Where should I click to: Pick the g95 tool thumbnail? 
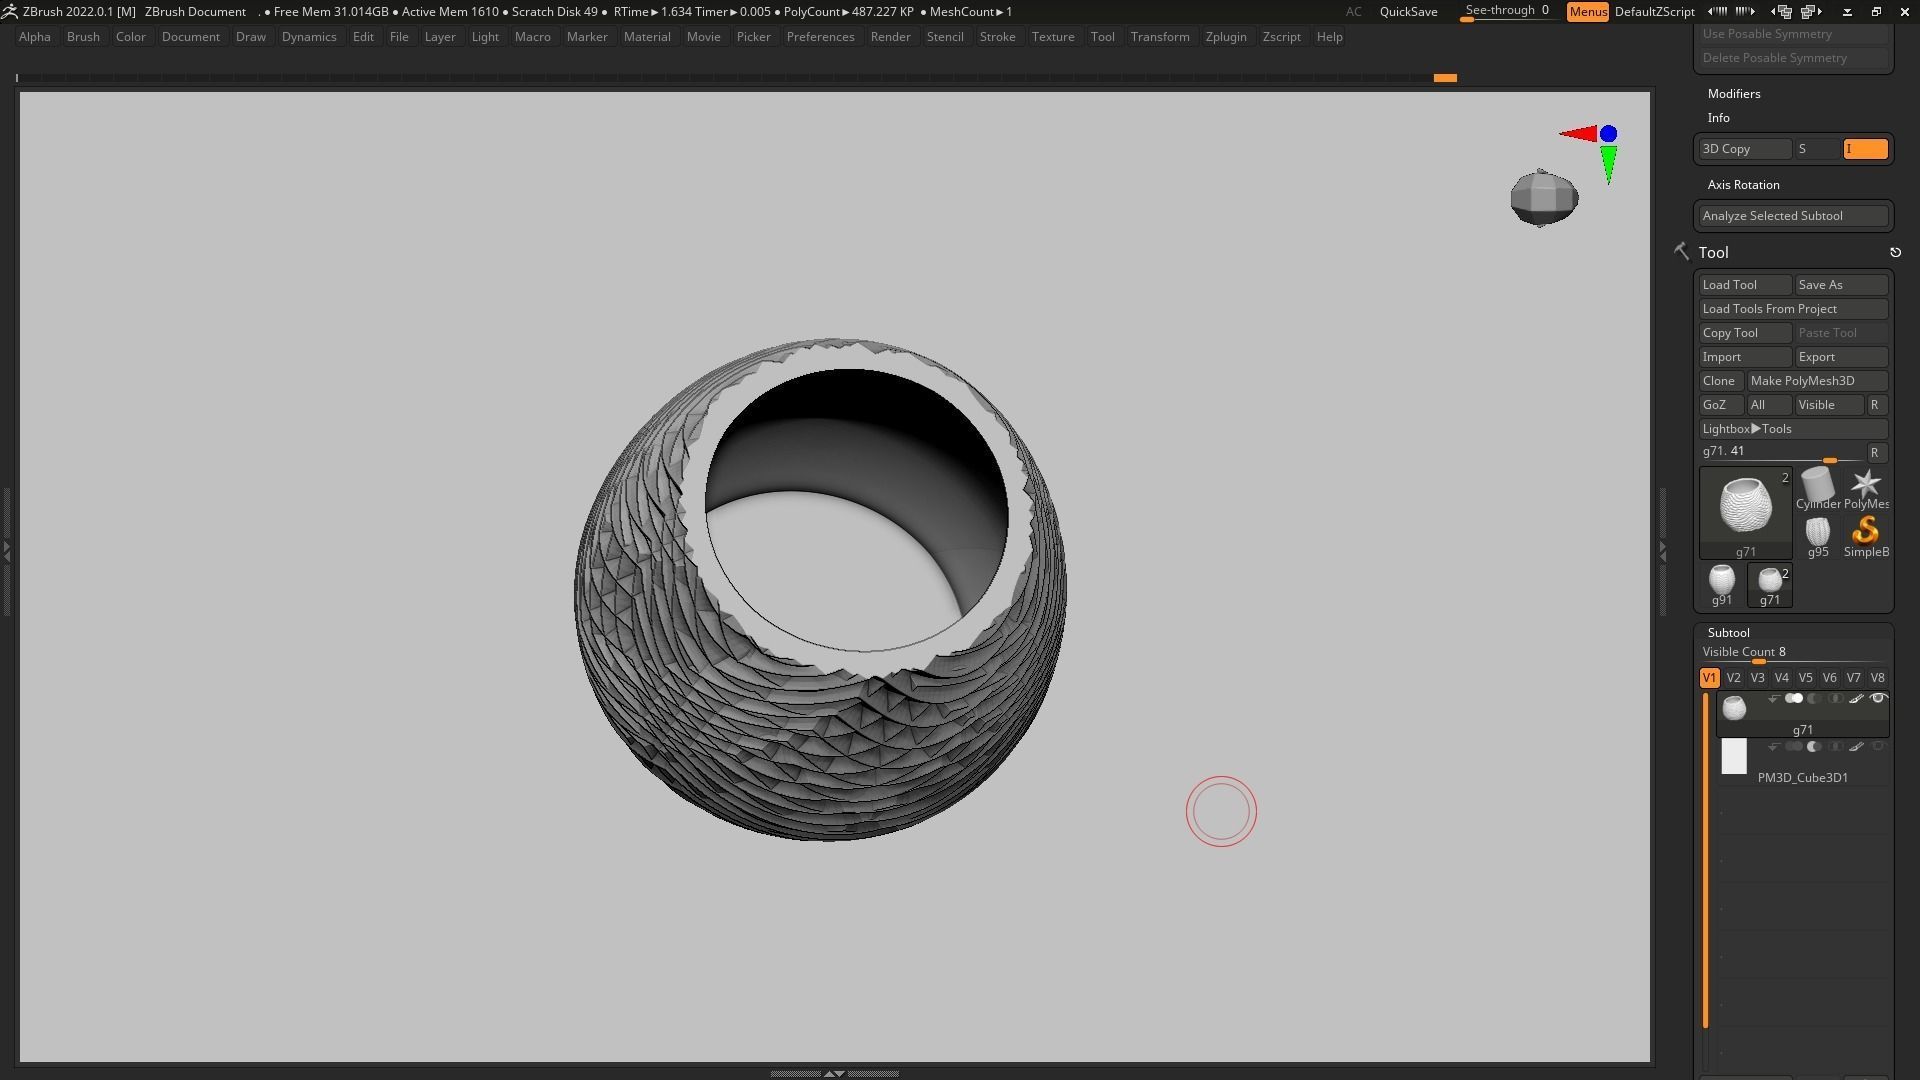point(1817,532)
